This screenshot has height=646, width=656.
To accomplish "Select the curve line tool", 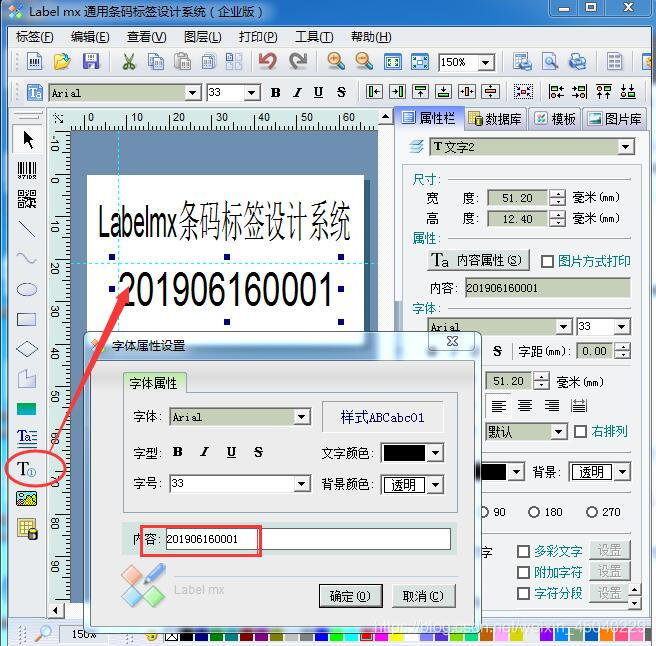I will click(27, 258).
